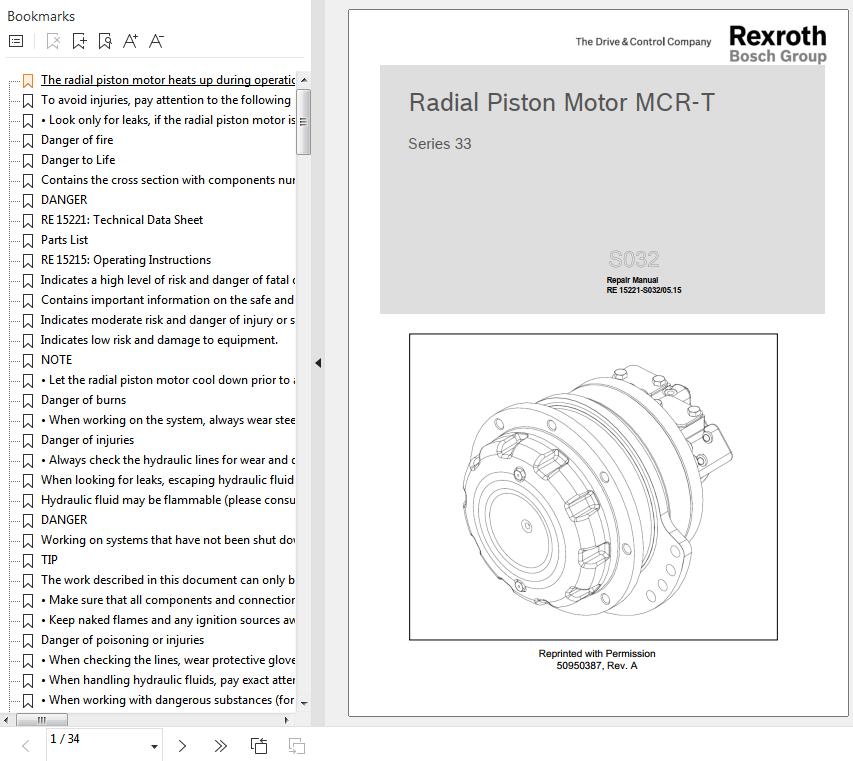Click the bookmark icon beside 'TIP'
Viewport: 853px width, 761px height.
(28, 561)
